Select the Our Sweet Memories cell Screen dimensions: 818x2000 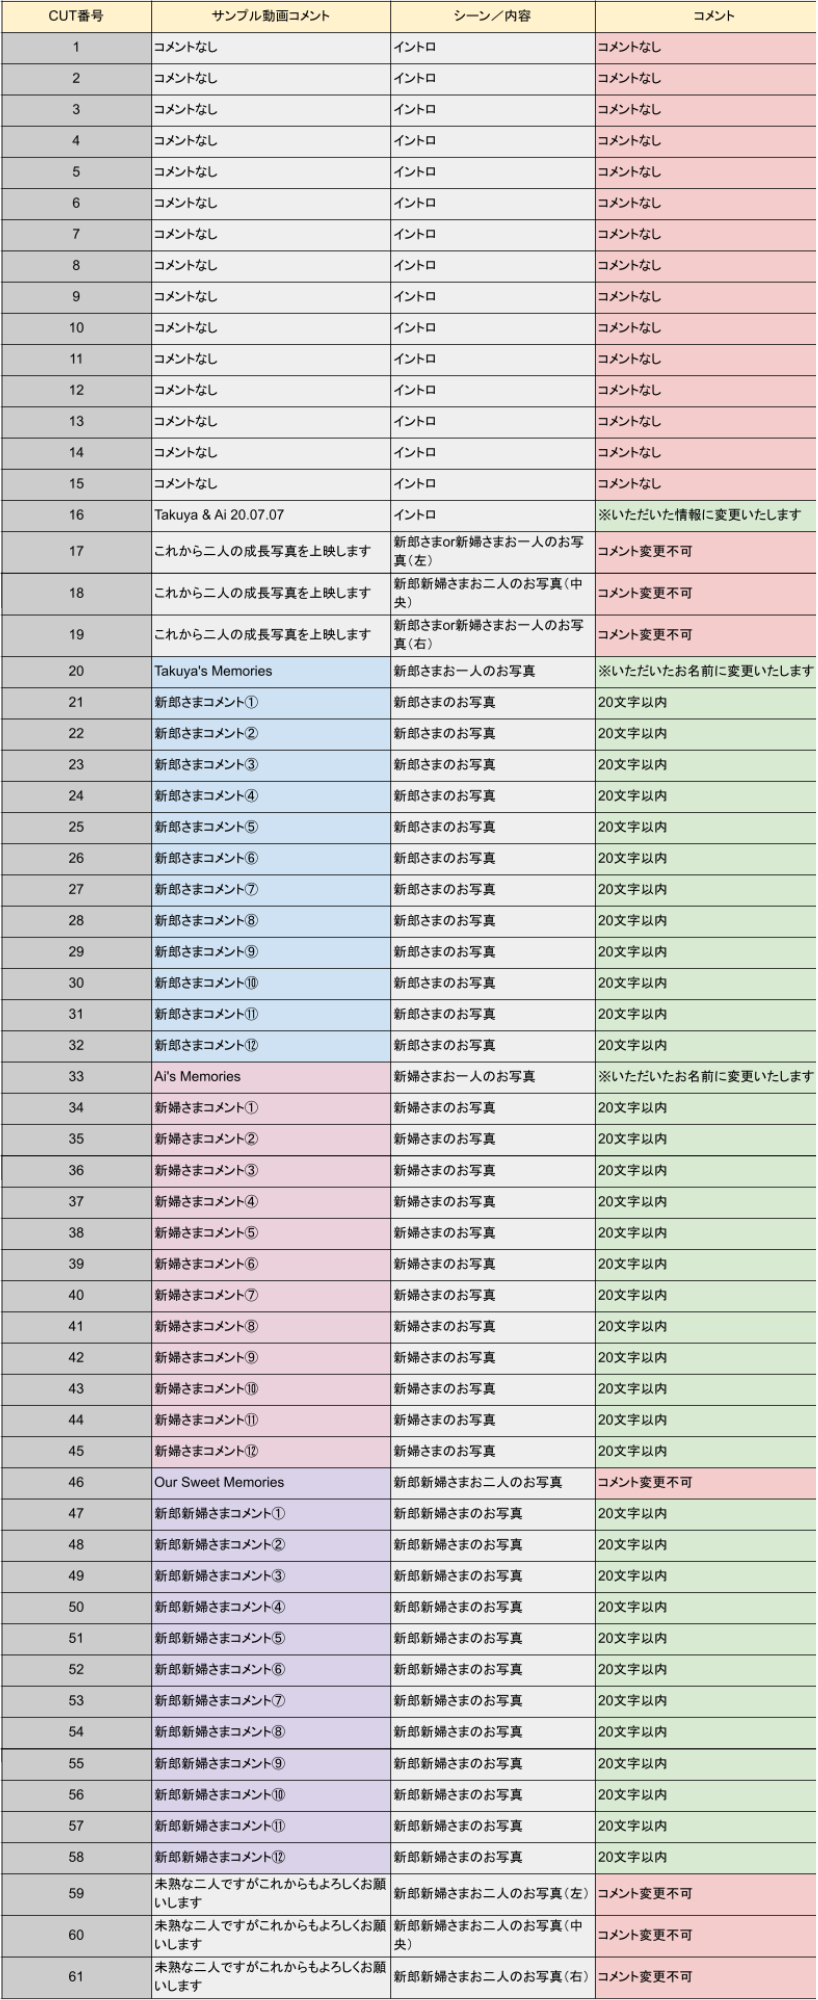pos(270,1482)
